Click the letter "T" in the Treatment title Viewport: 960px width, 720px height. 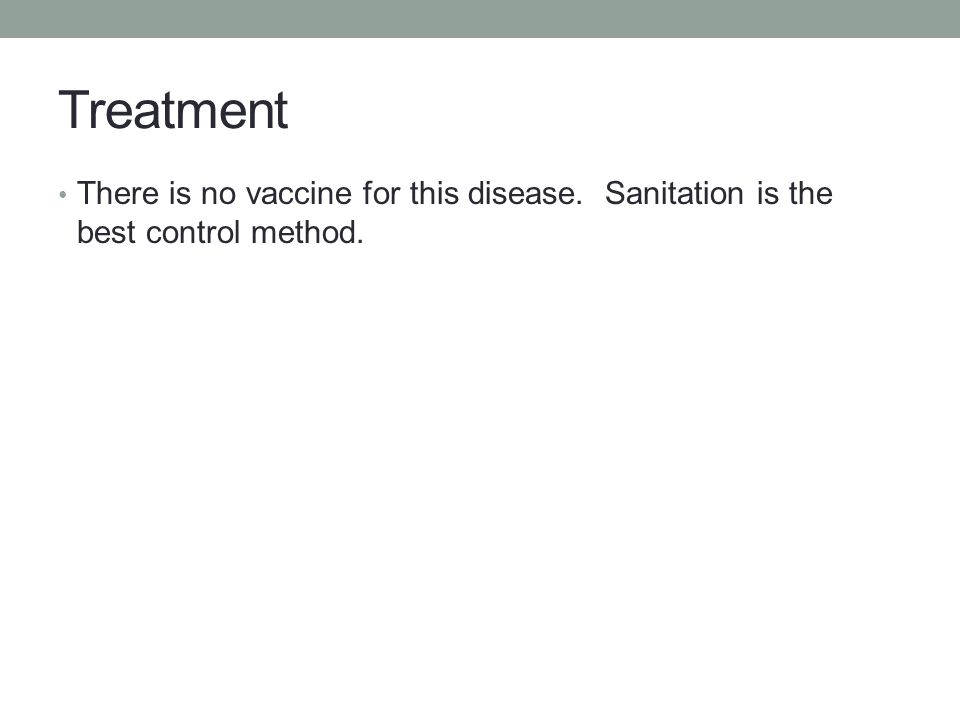tap(73, 110)
